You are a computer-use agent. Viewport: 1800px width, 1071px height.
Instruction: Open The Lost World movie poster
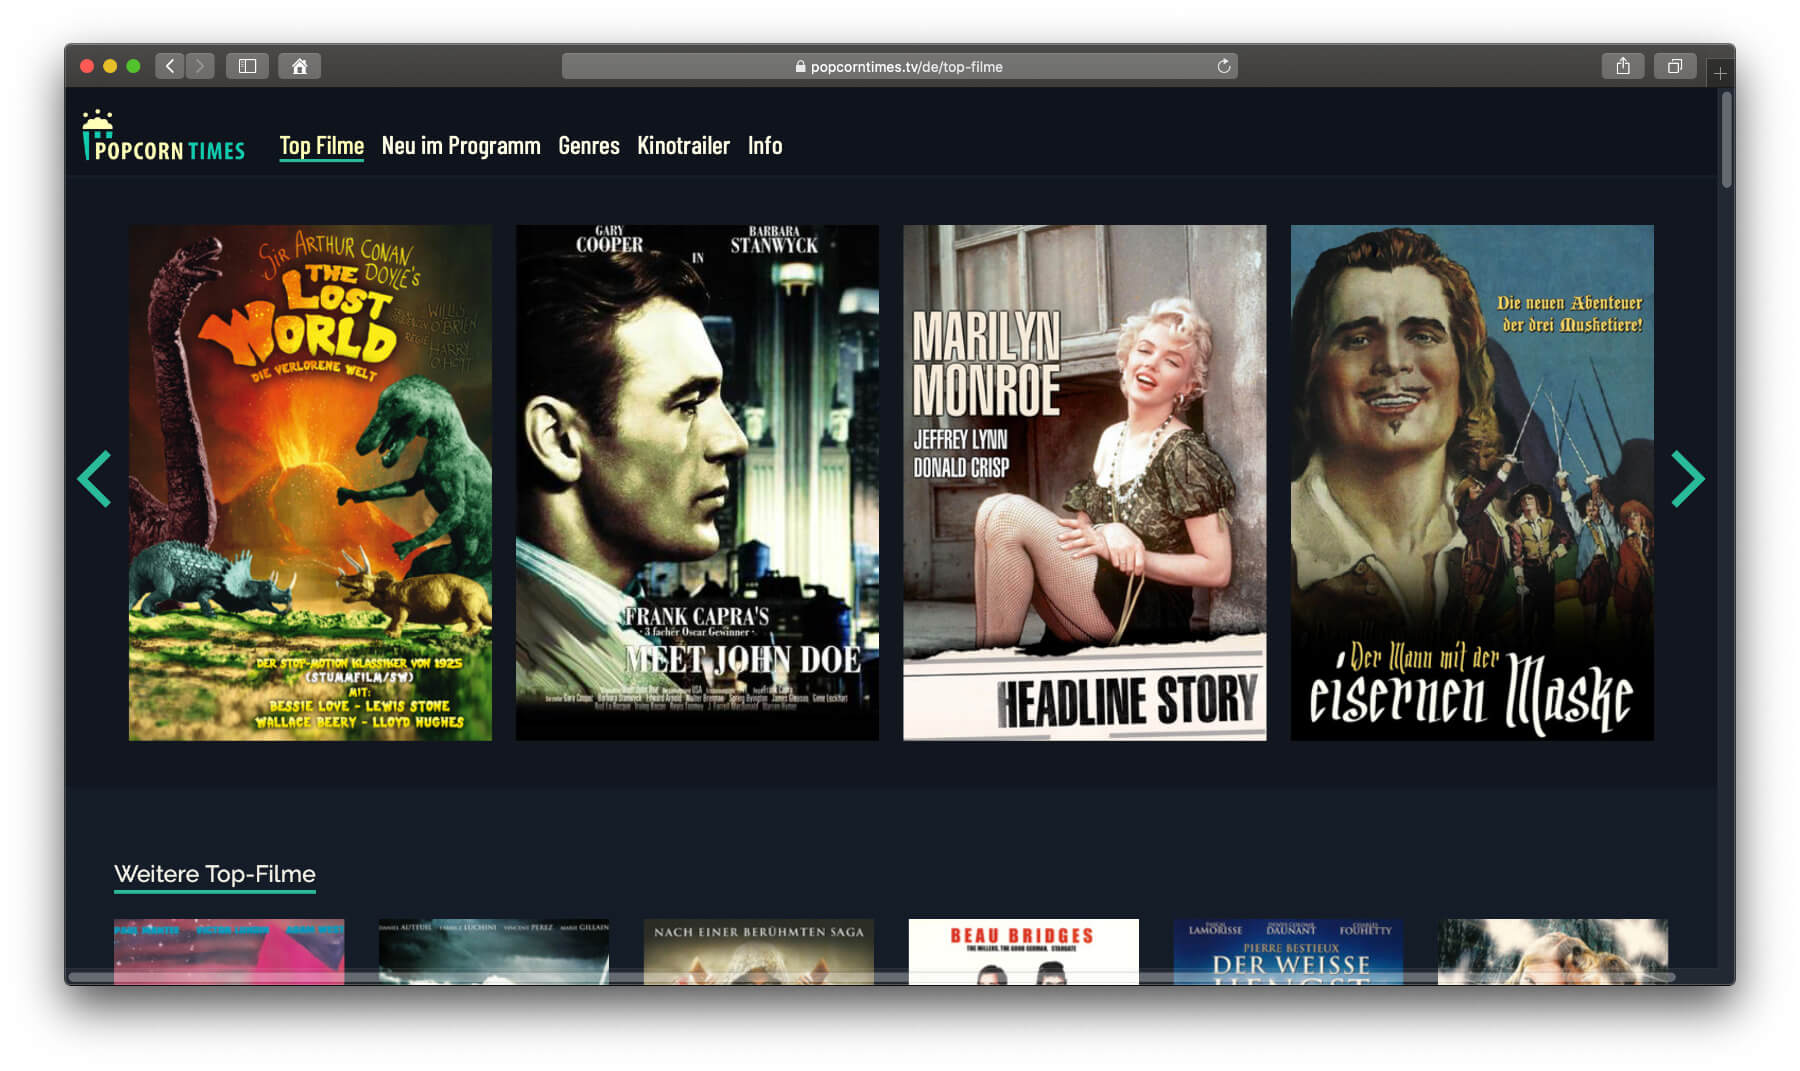point(310,482)
